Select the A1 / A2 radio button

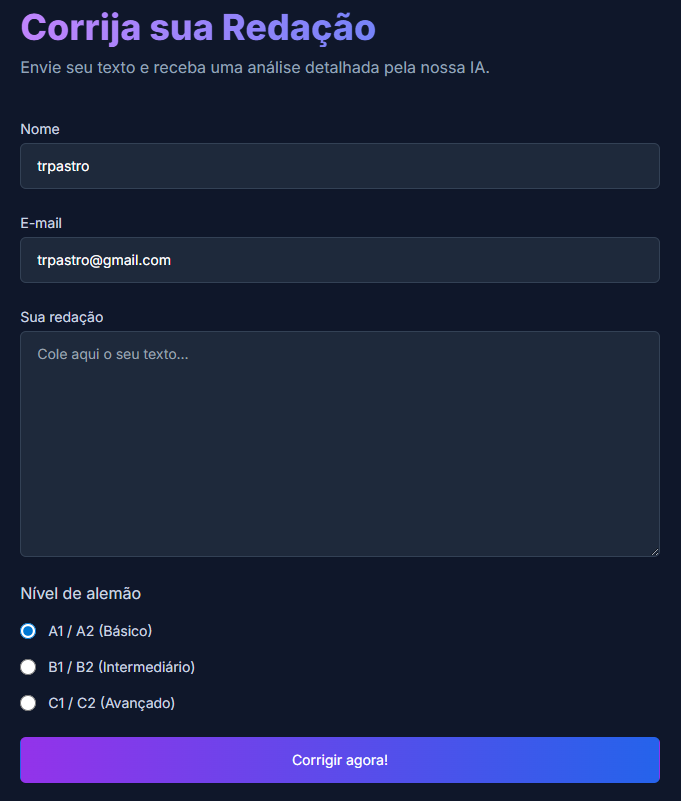tap(28, 631)
